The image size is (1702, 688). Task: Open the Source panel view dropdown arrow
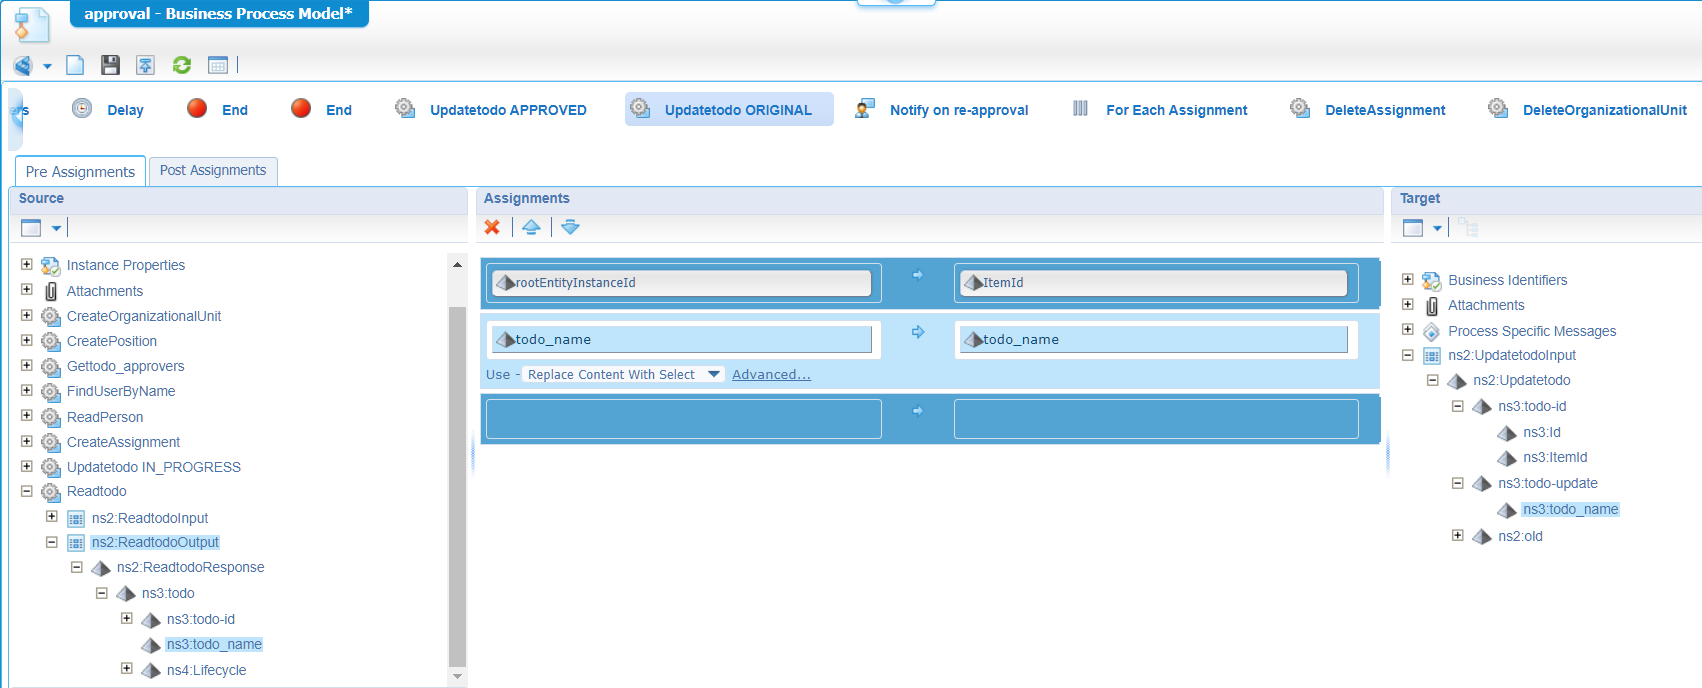pos(56,228)
